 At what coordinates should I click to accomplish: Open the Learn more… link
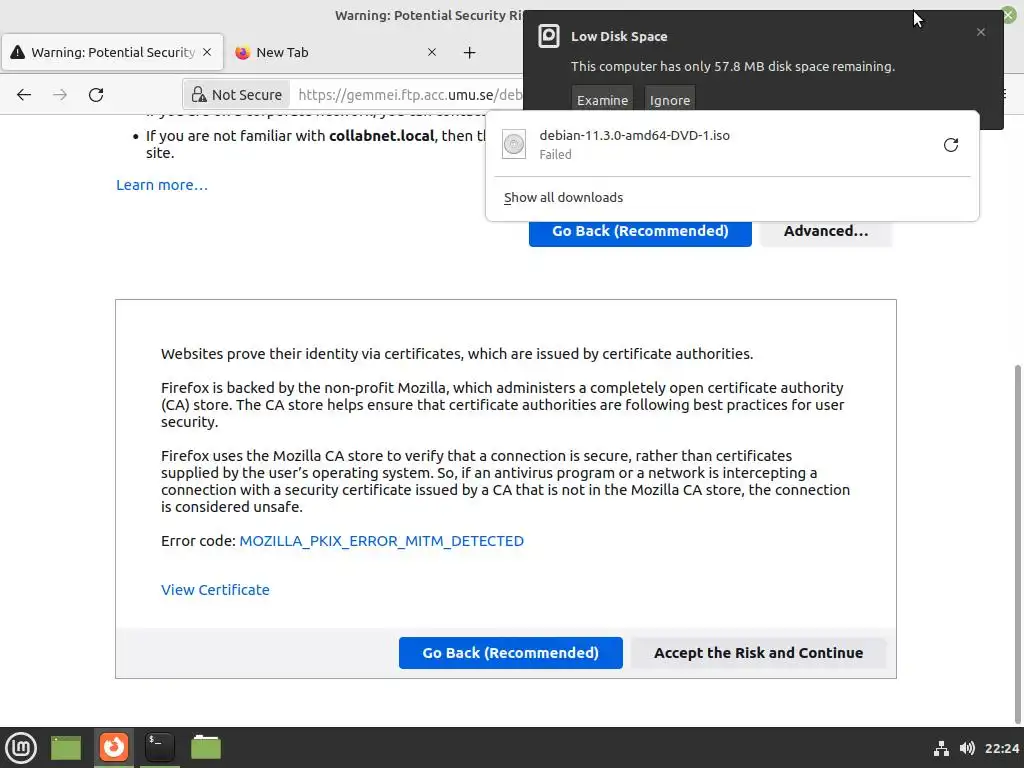[162, 185]
